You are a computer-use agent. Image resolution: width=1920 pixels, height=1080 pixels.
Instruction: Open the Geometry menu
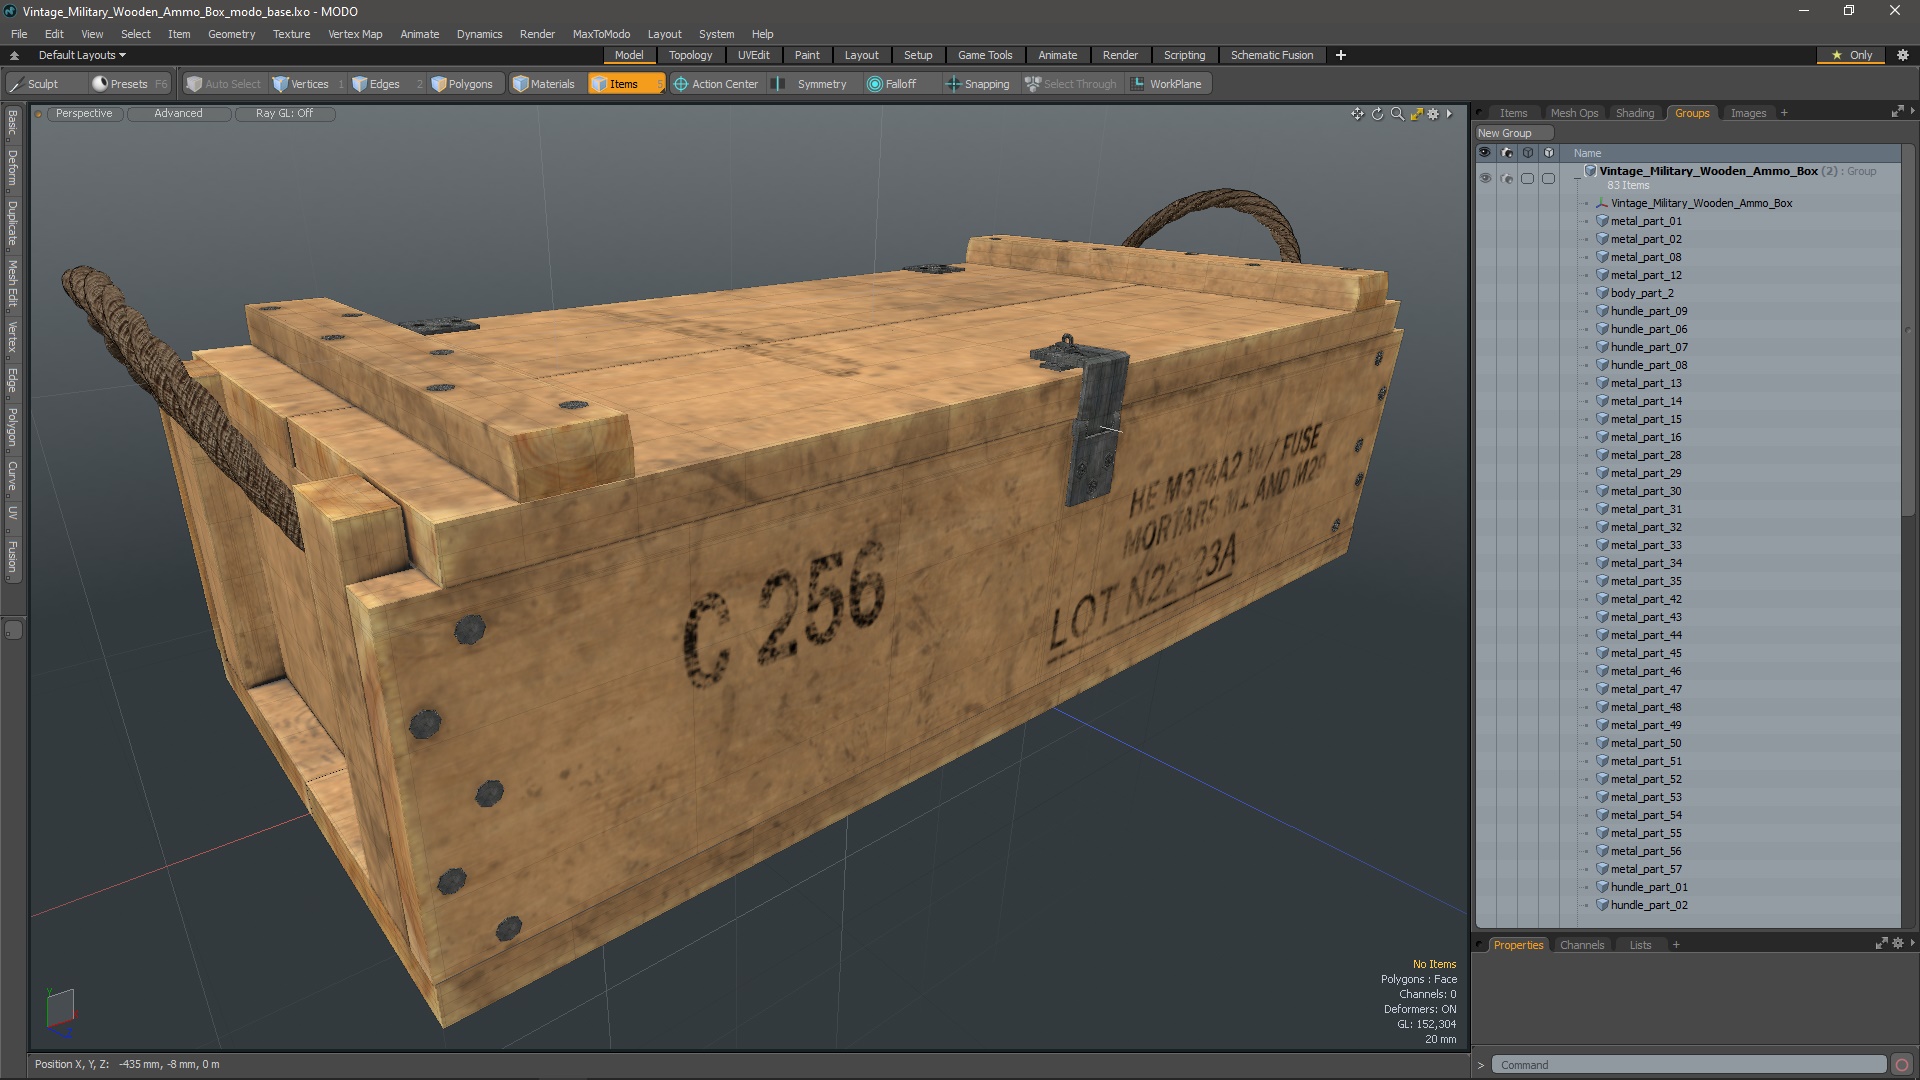pyautogui.click(x=231, y=34)
